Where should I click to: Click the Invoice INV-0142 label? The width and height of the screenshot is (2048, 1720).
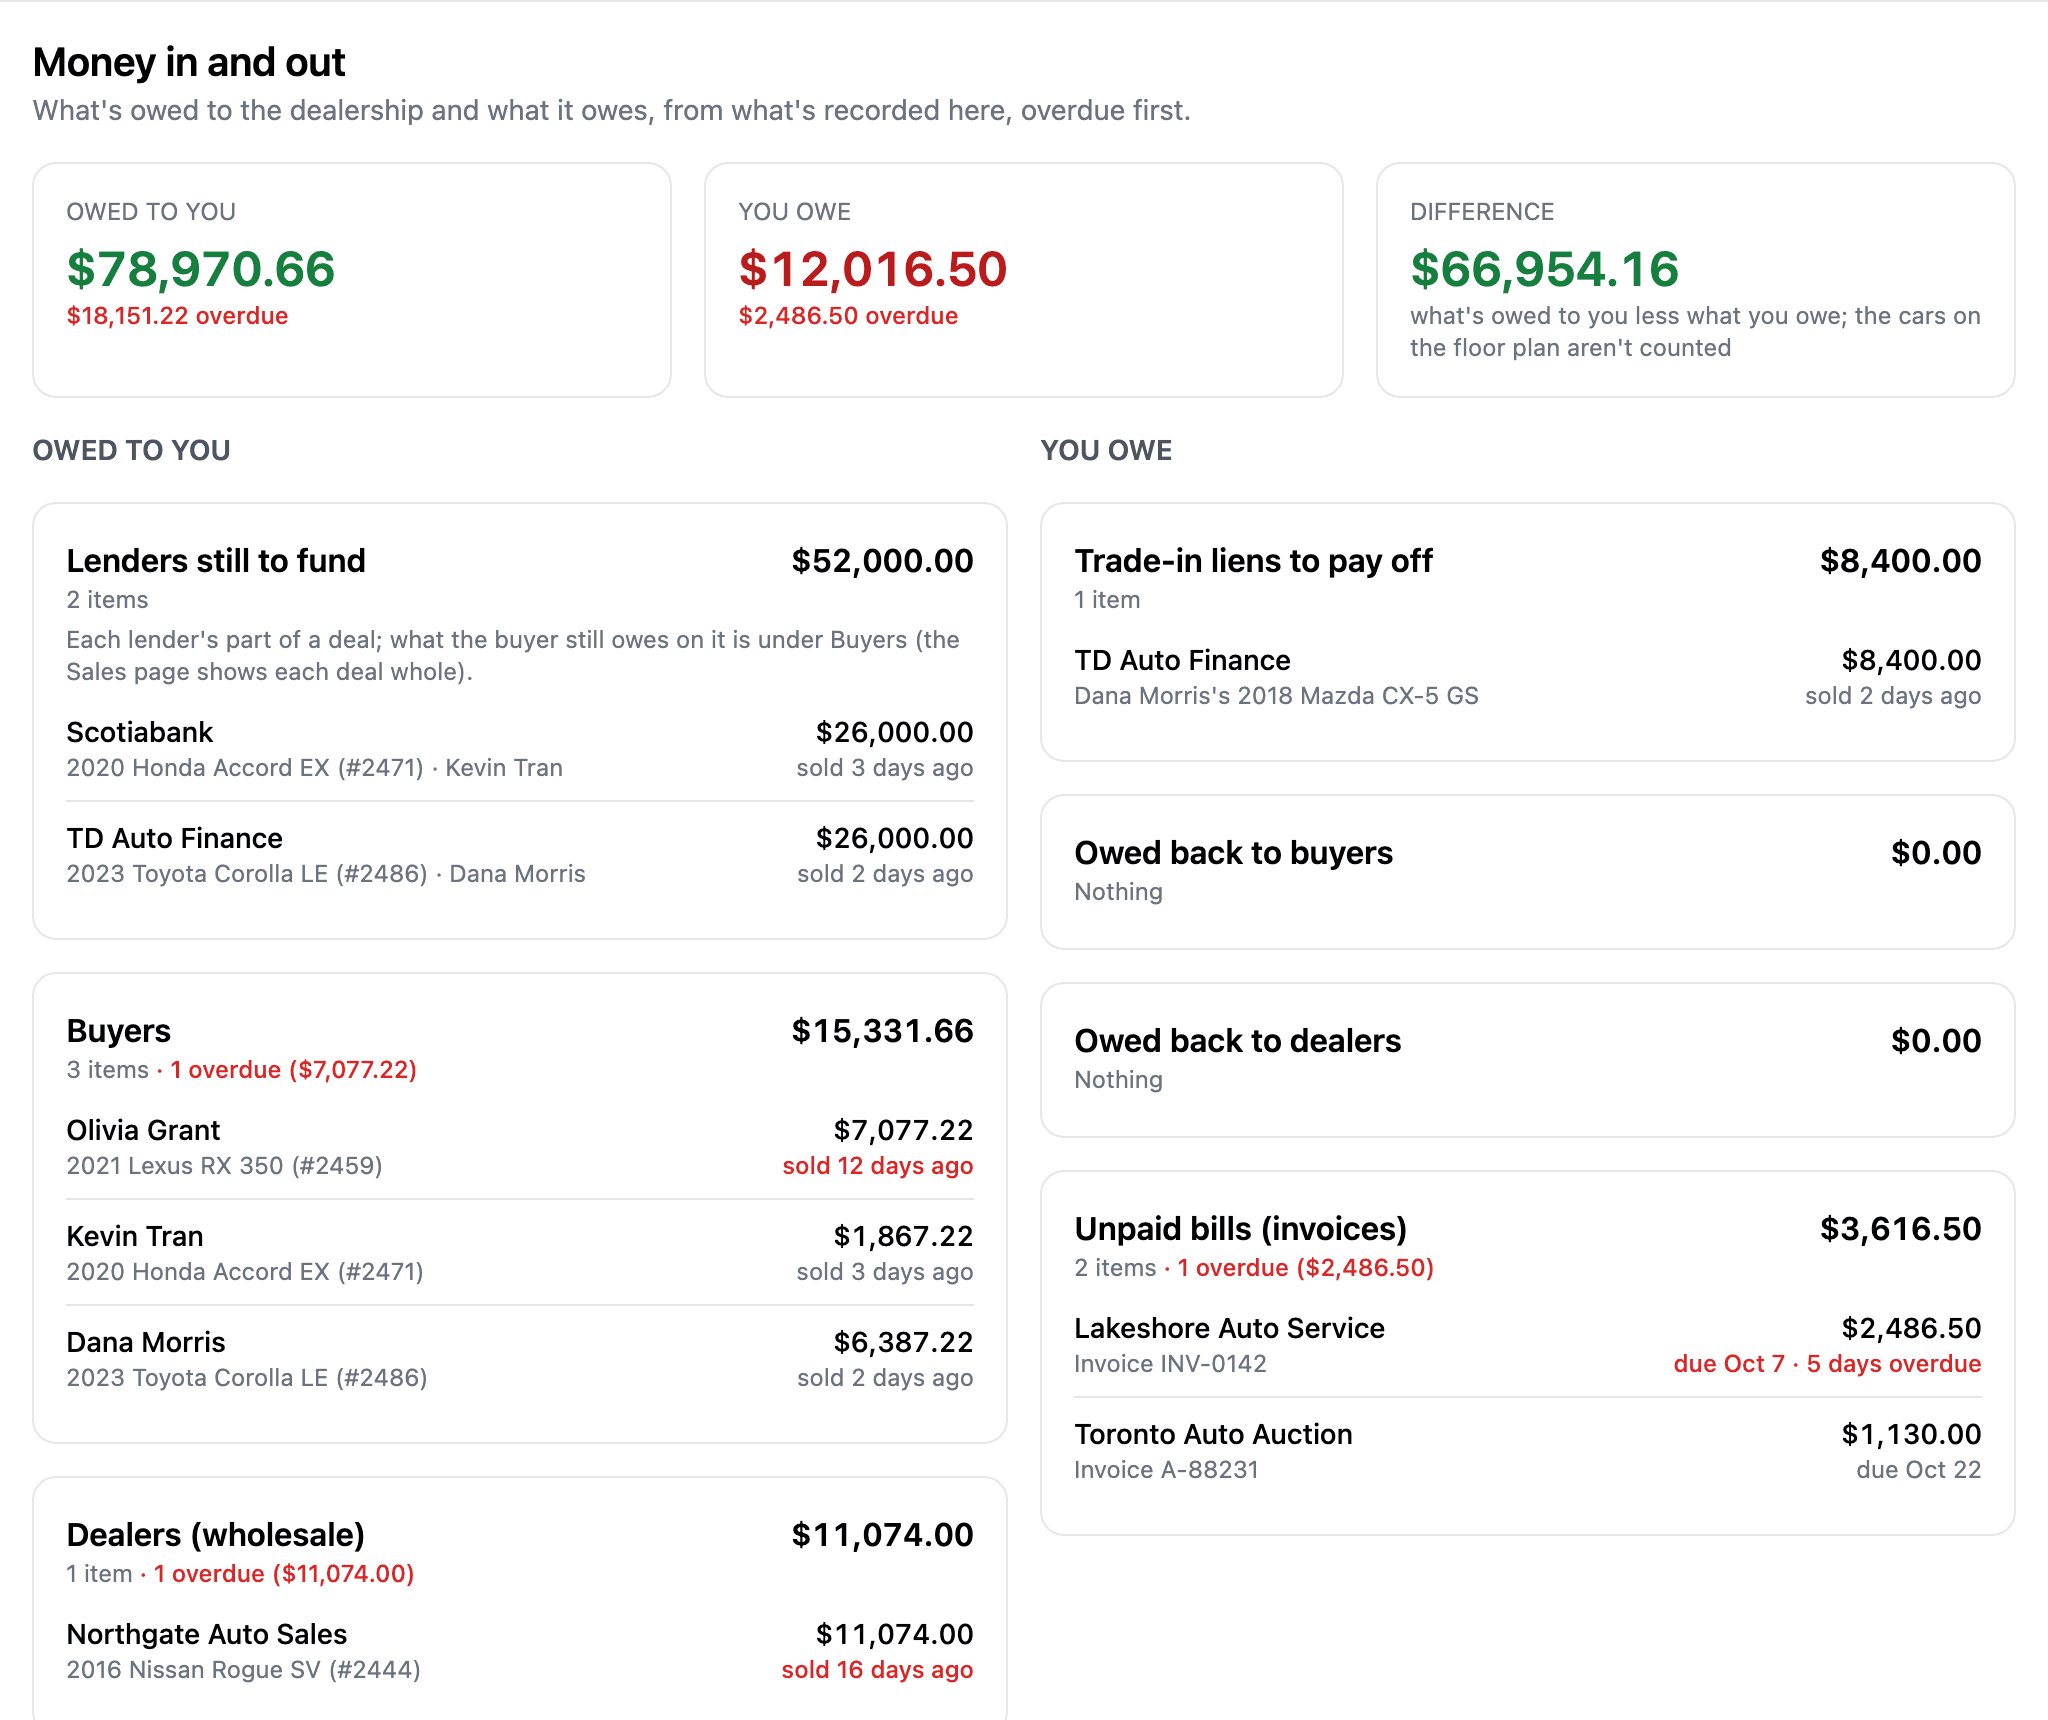tap(1170, 1364)
